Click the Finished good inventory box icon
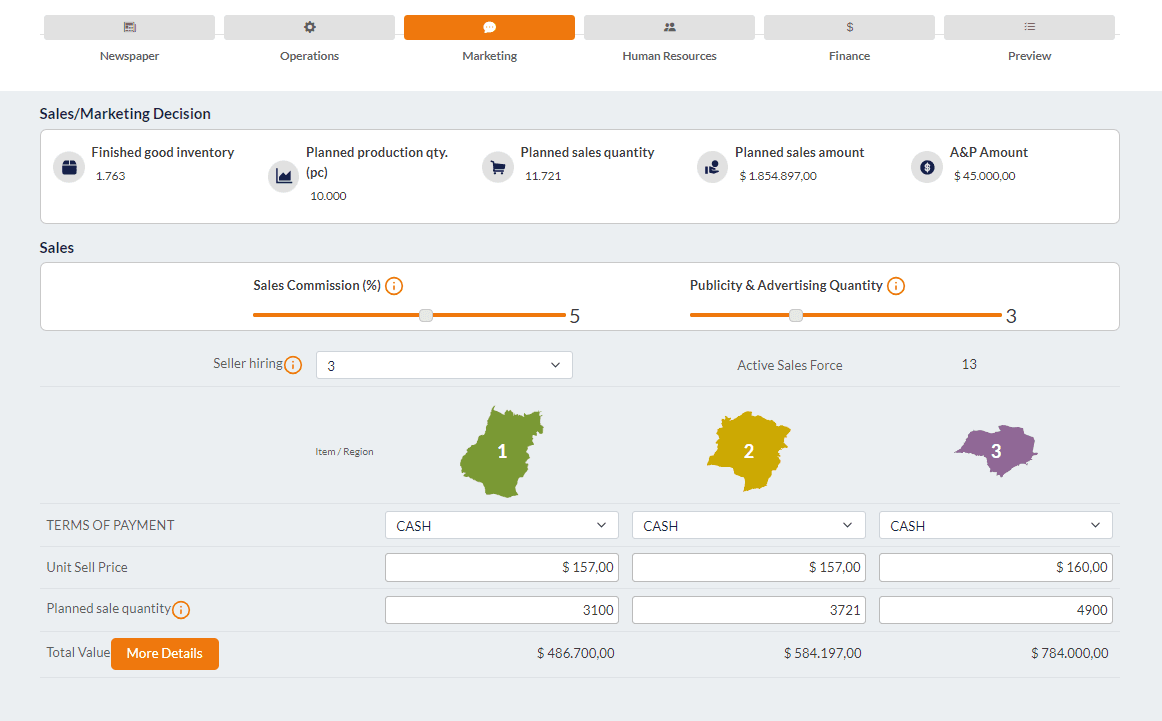1162x721 pixels. pos(69,167)
